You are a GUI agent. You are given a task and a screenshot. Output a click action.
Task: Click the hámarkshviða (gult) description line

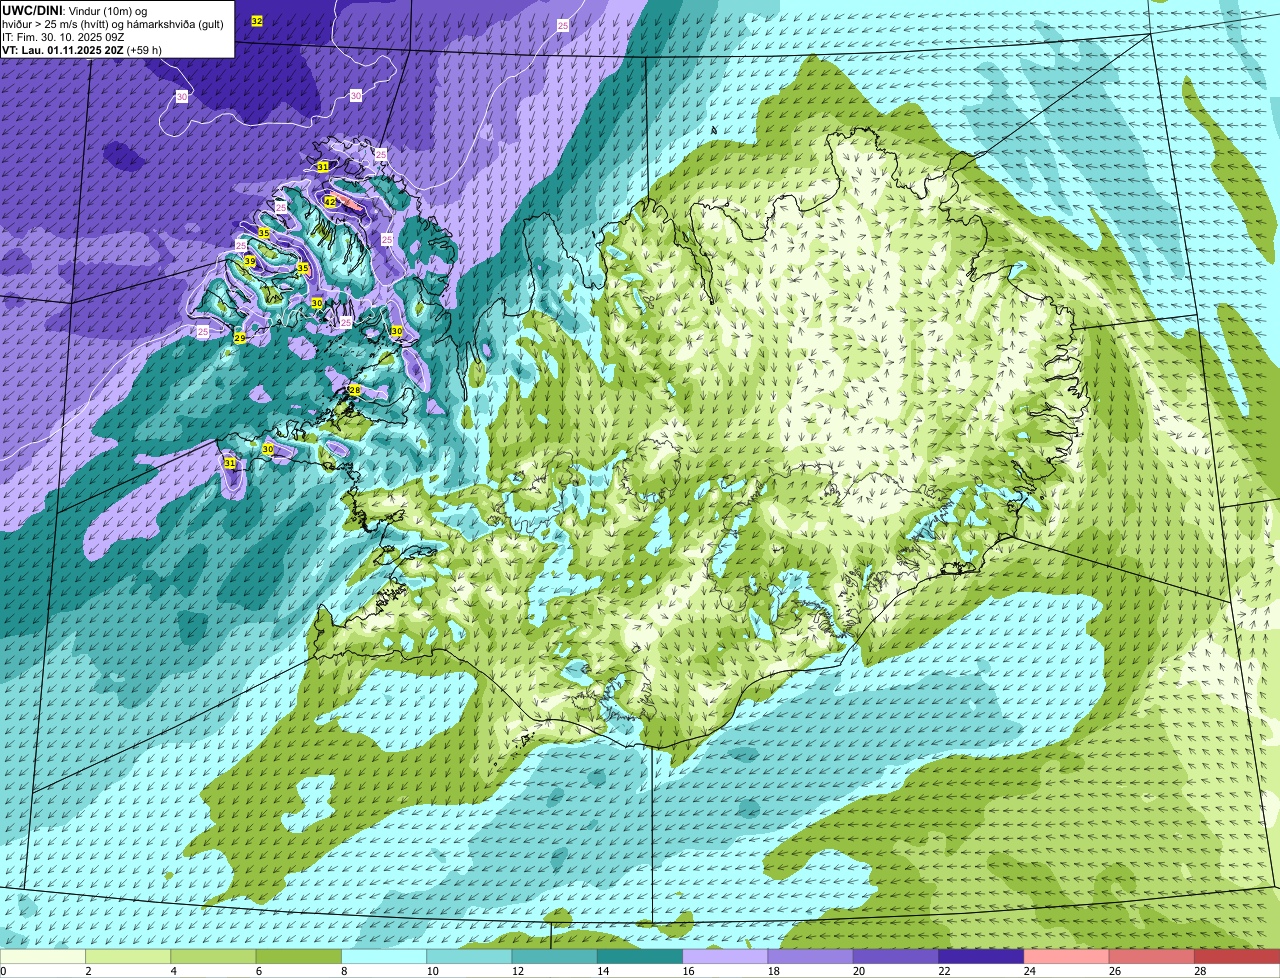113,24
